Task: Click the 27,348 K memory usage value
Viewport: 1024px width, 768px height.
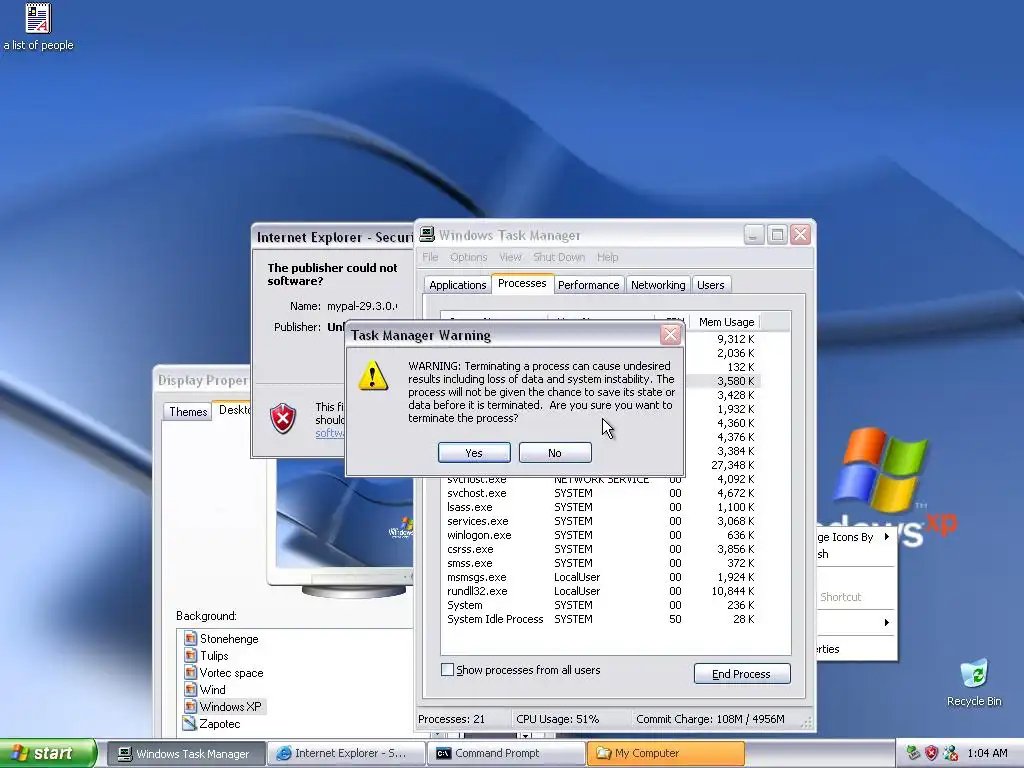Action: (733, 465)
